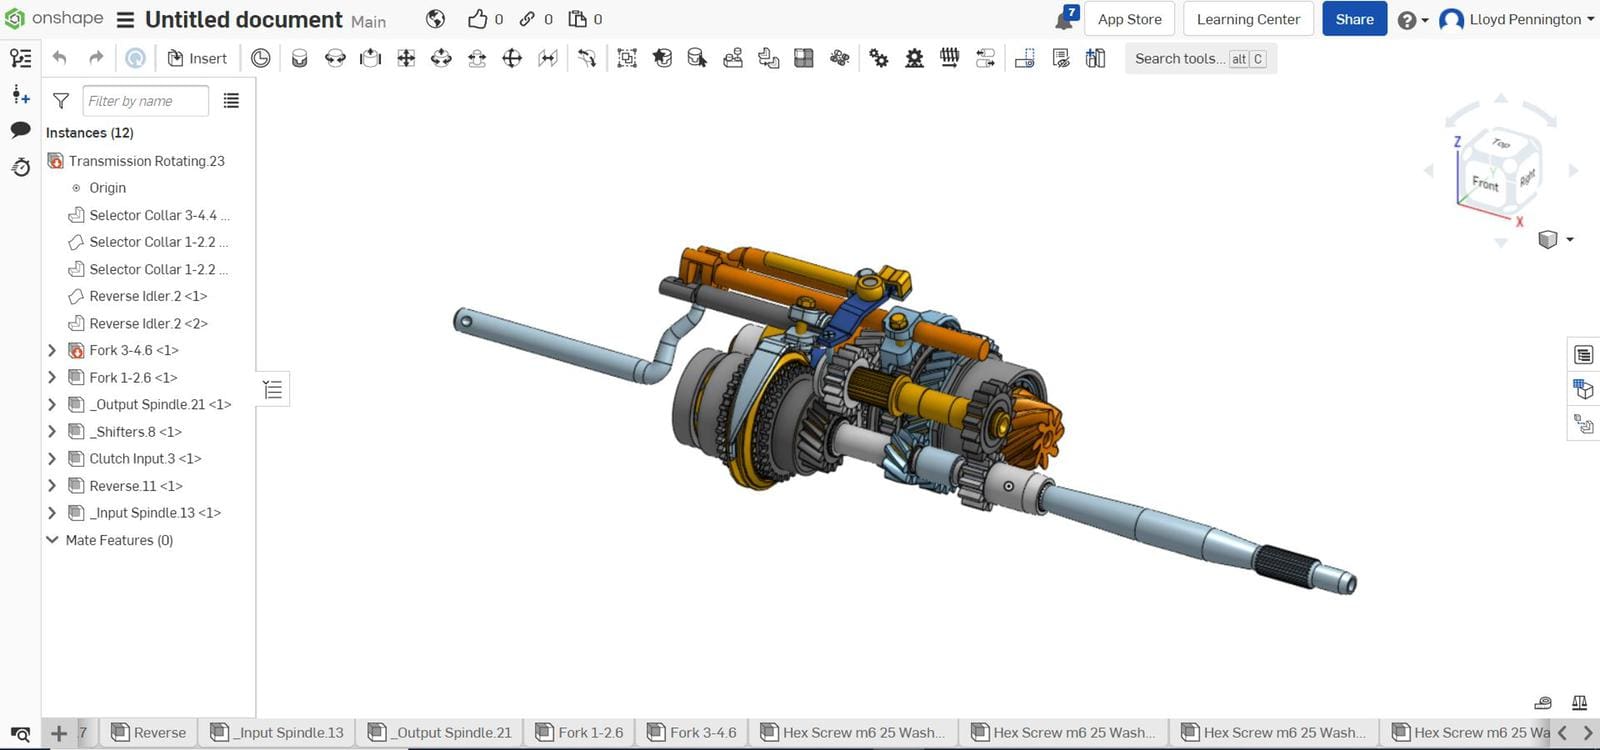Toggle the instance list panel handle
This screenshot has height=750, width=1600.
(x=273, y=390)
